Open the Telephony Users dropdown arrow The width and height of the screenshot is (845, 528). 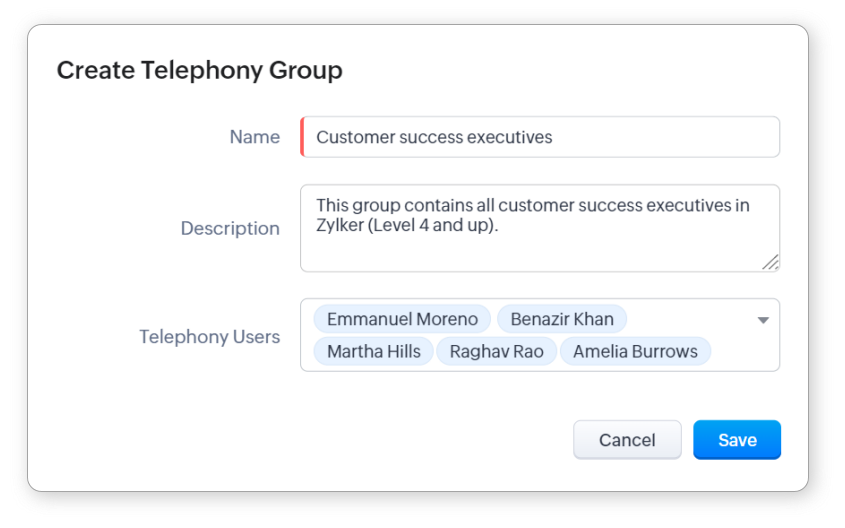click(x=763, y=320)
